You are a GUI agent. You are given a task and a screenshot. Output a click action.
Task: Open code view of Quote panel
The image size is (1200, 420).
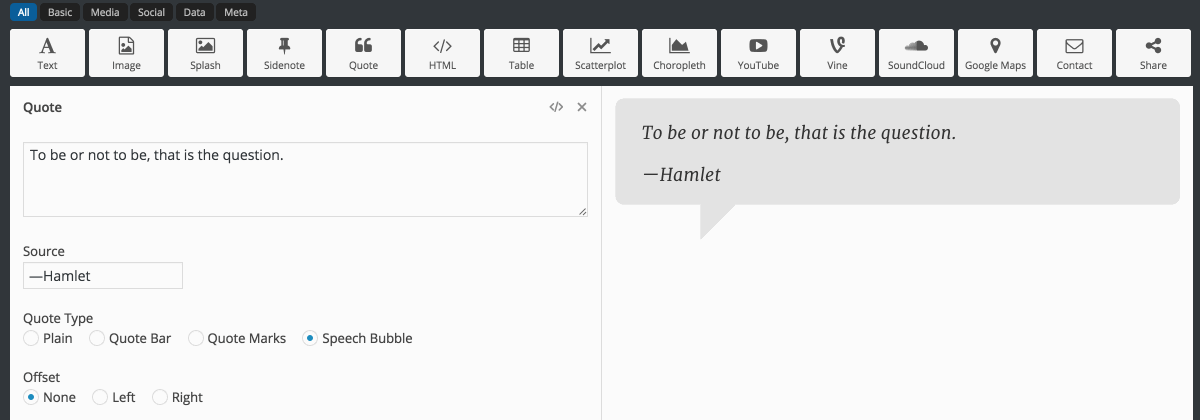(x=556, y=107)
